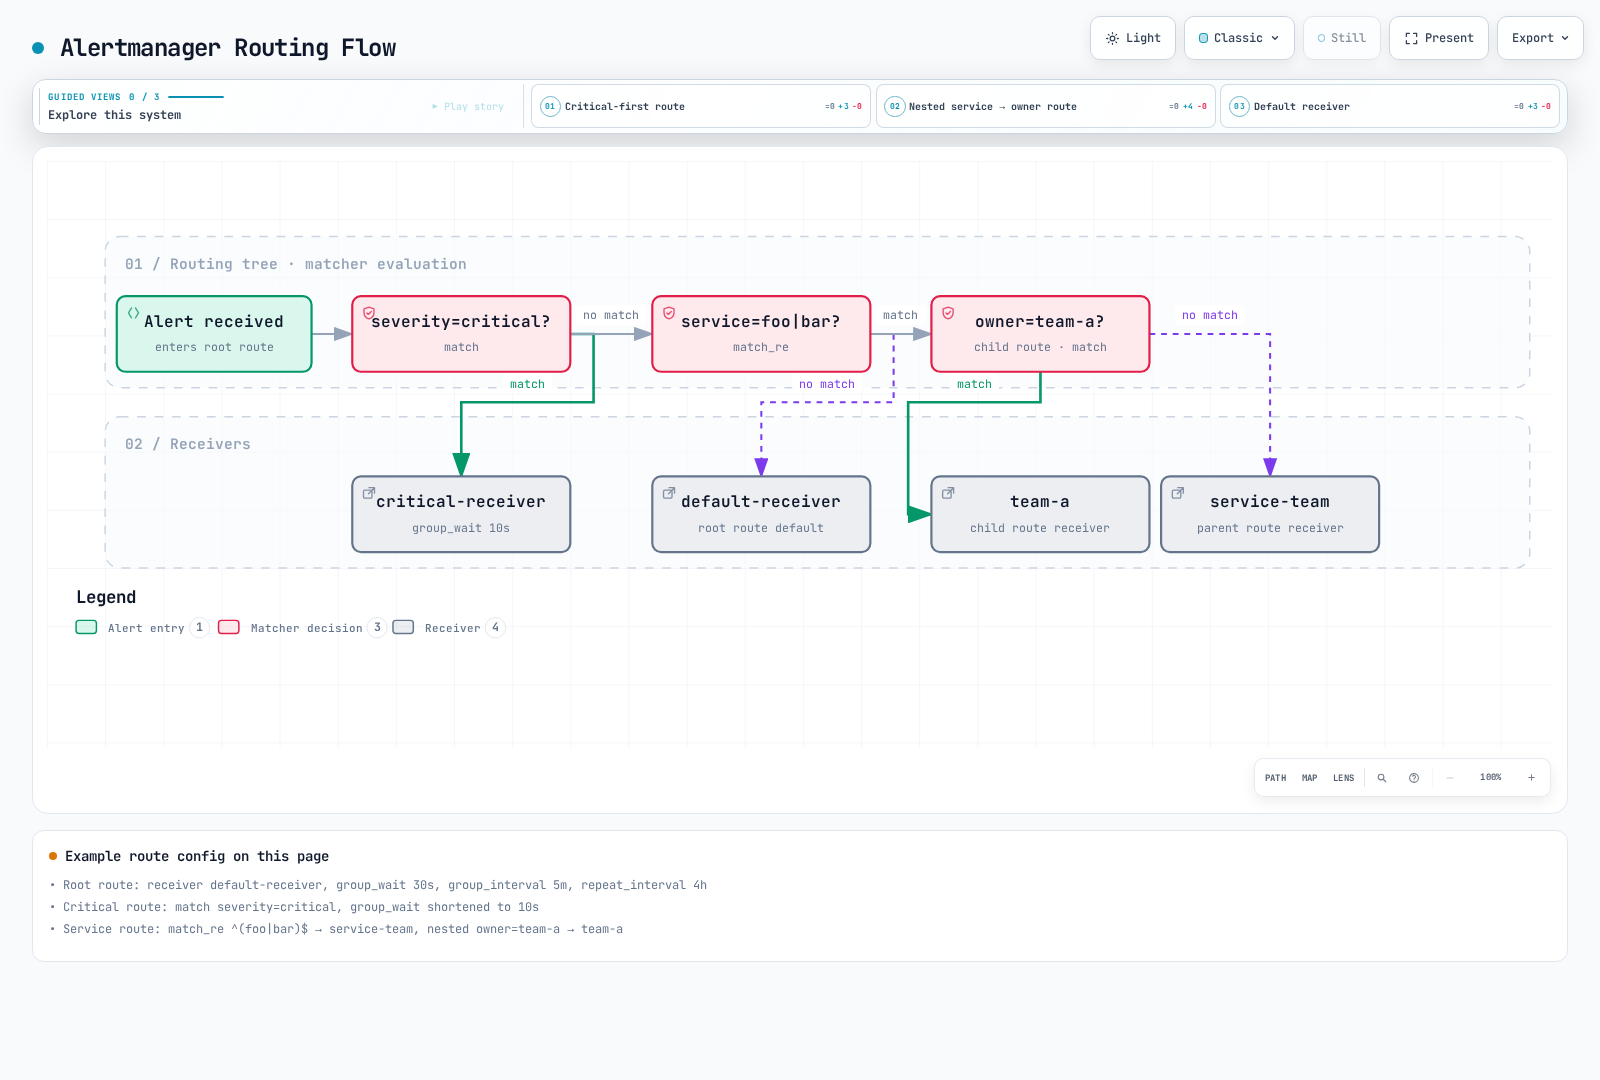Select guided view 03 Default receiver
The width and height of the screenshot is (1600, 1080).
(x=1390, y=106)
